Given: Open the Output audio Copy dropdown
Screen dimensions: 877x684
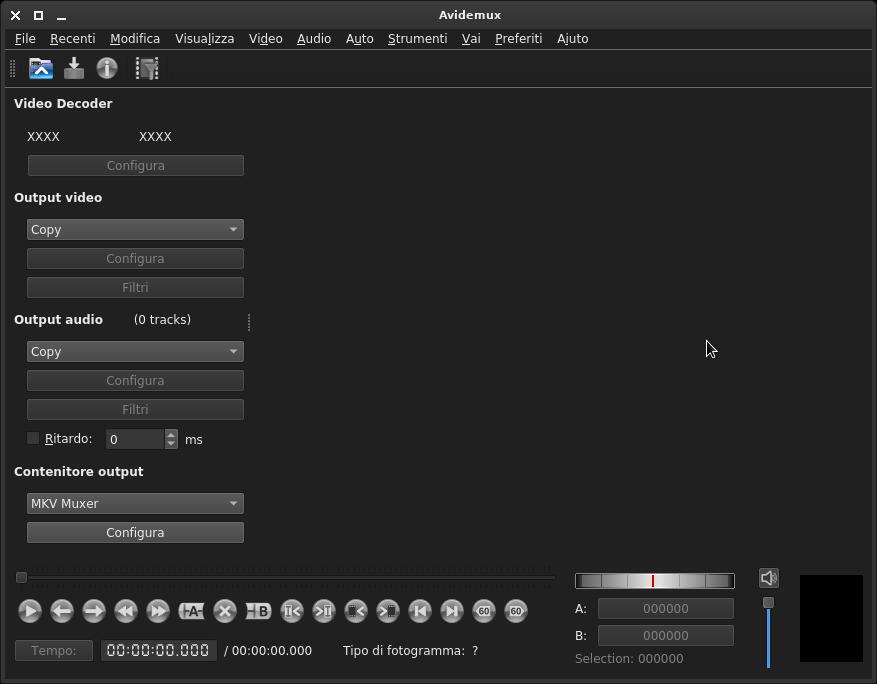Looking at the screenshot, I should pyautogui.click(x=135, y=351).
